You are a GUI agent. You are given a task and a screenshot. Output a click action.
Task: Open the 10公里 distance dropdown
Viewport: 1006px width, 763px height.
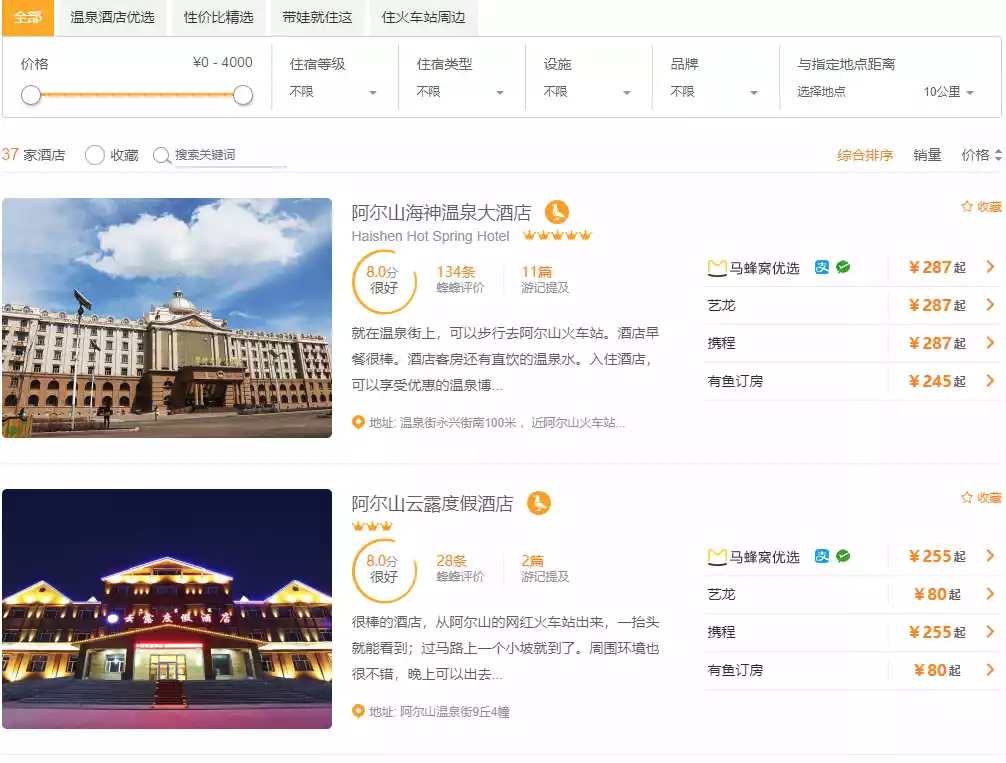pyautogui.click(x=948, y=92)
